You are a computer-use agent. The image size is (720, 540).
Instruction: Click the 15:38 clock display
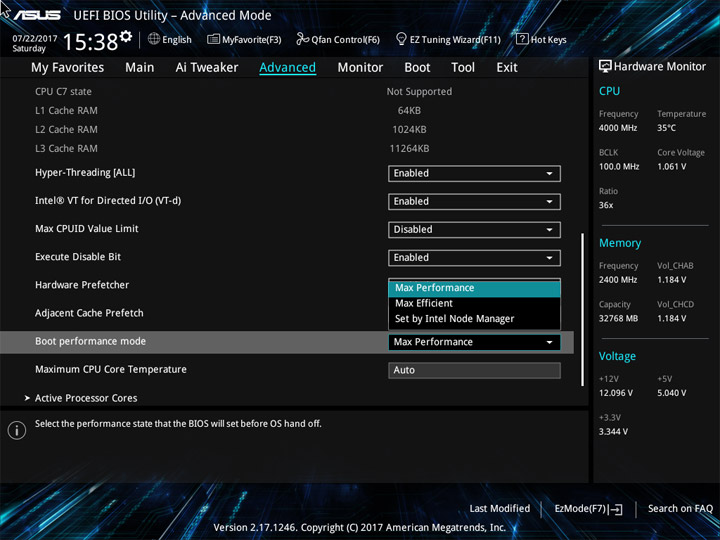tap(90, 42)
